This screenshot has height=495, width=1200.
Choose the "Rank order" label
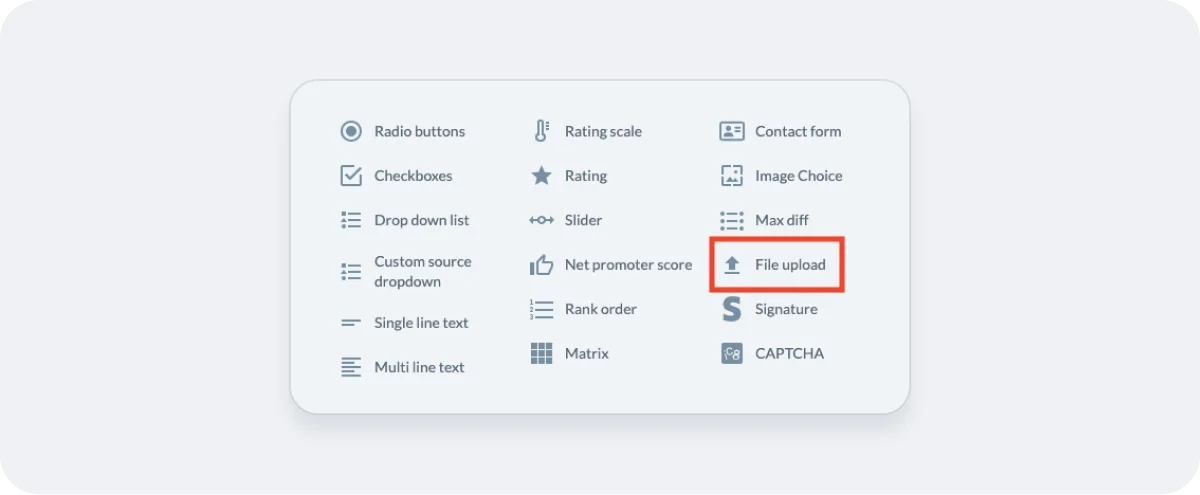click(x=601, y=309)
